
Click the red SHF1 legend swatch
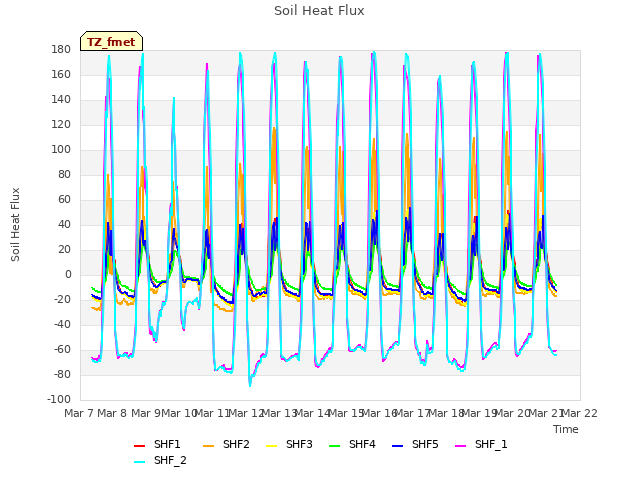(x=140, y=446)
